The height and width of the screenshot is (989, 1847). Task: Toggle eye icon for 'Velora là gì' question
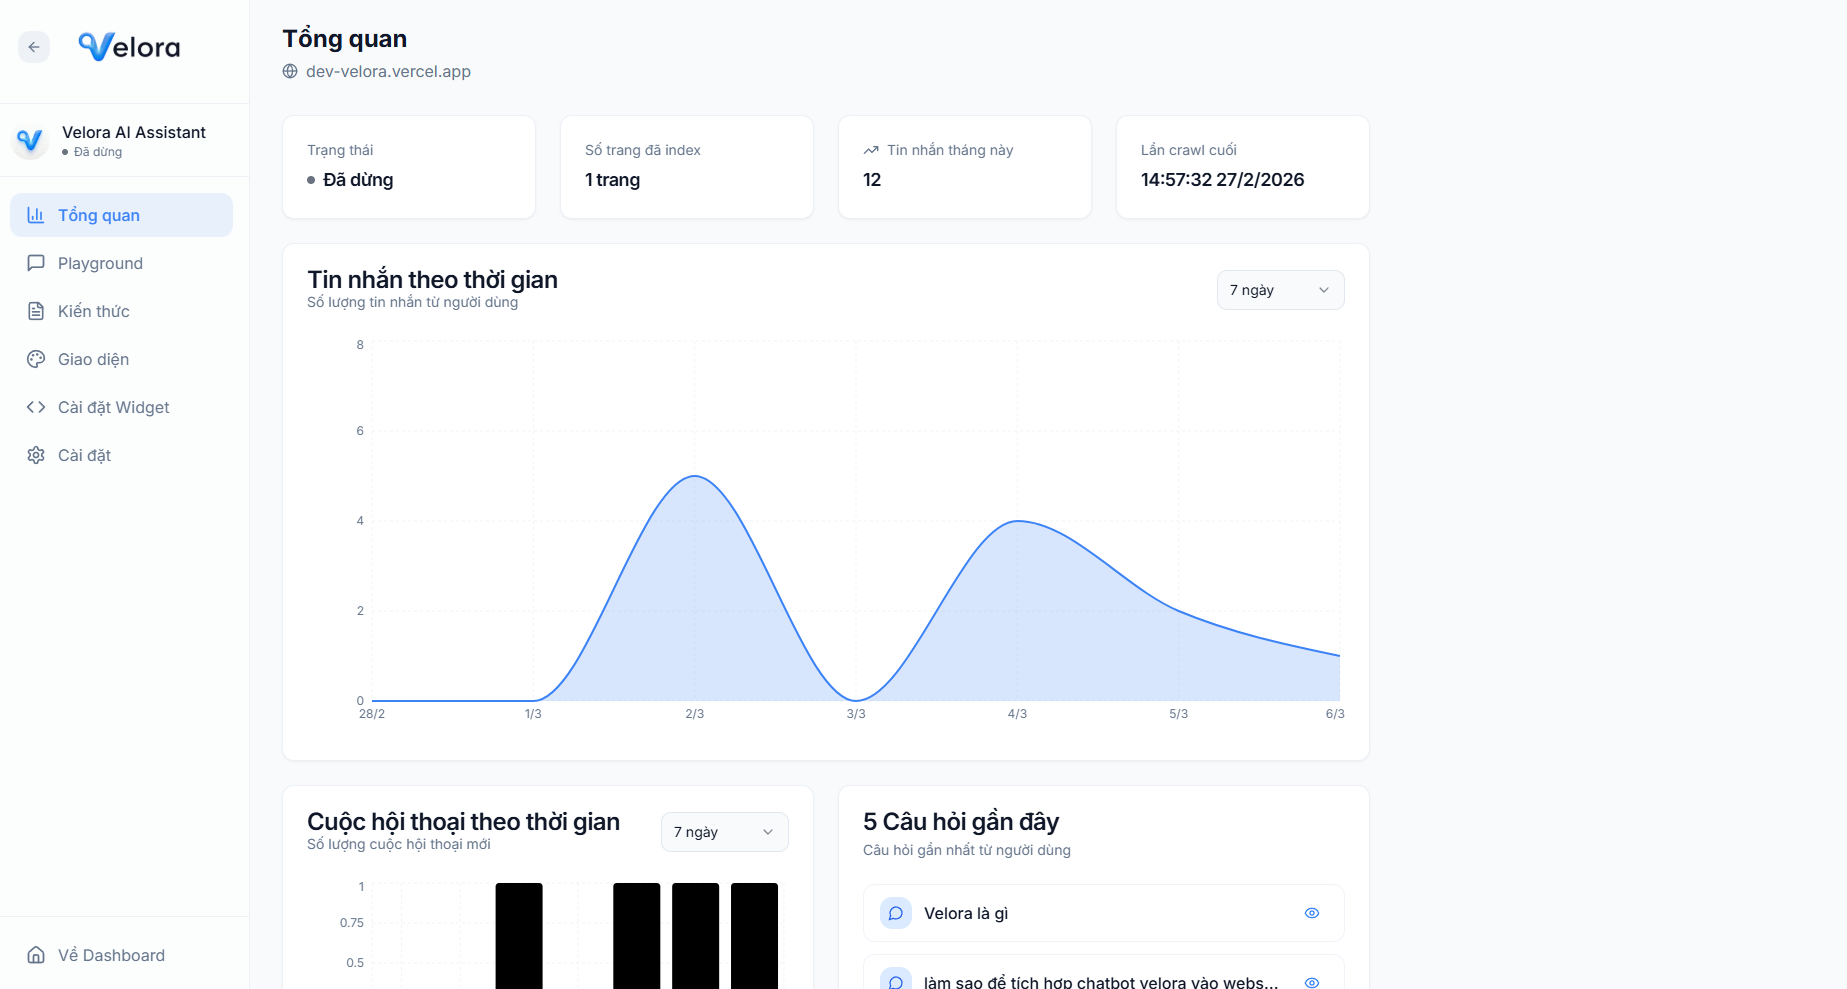(x=1312, y=913)
